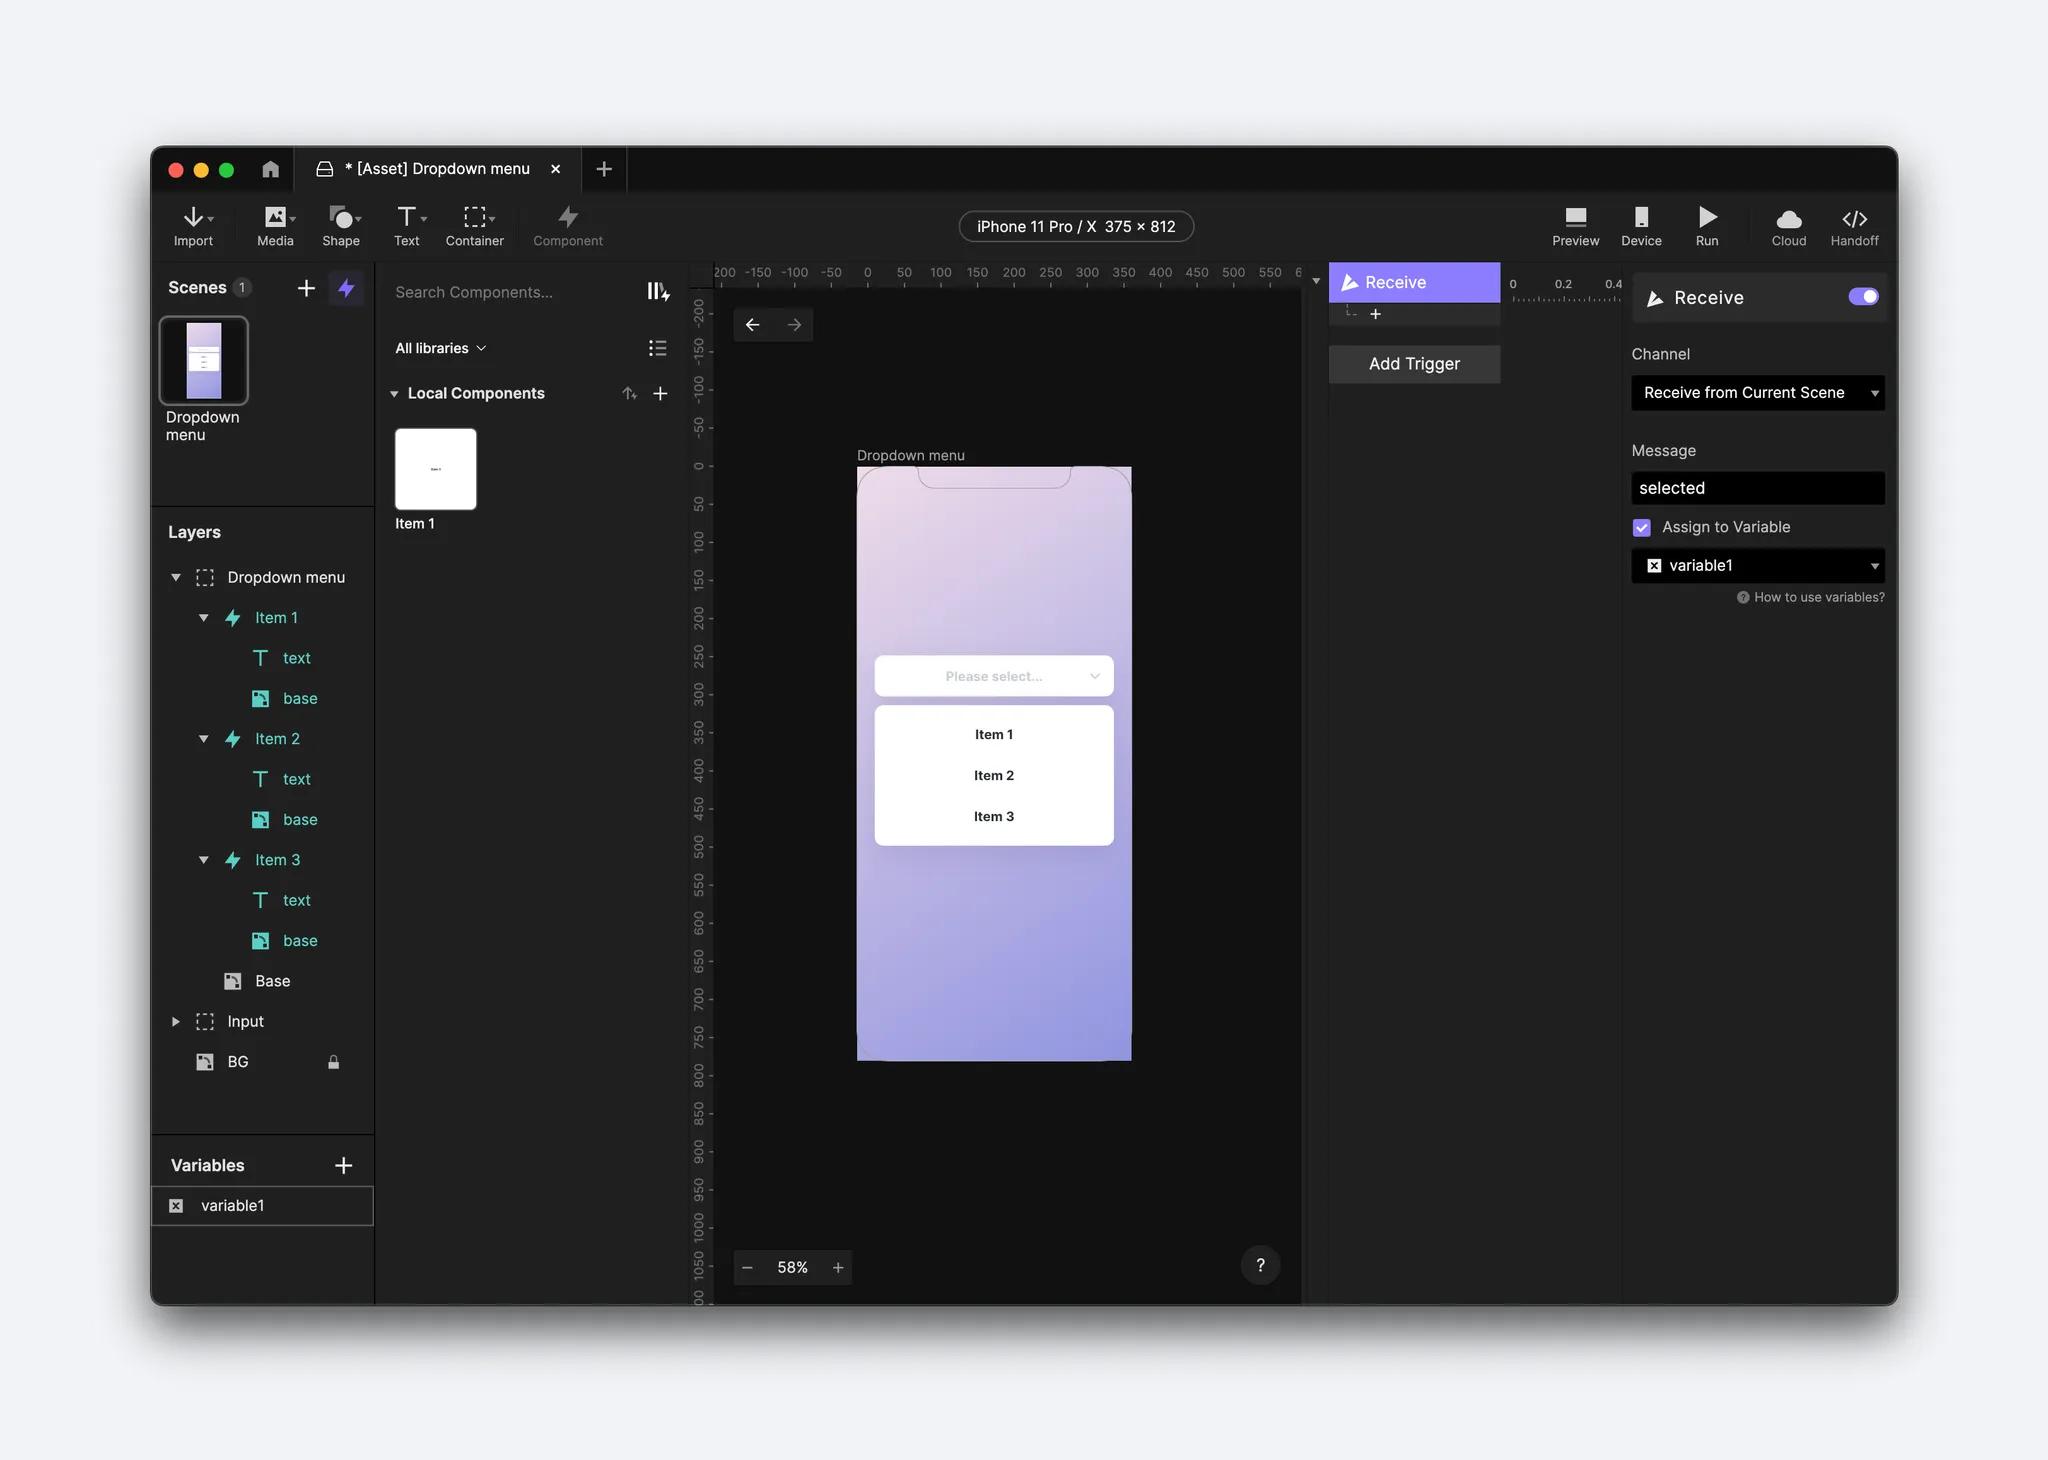Open the Handoff panel
The height and width of the screenshot is (1460, 2048).
(x=1855, y=226)
